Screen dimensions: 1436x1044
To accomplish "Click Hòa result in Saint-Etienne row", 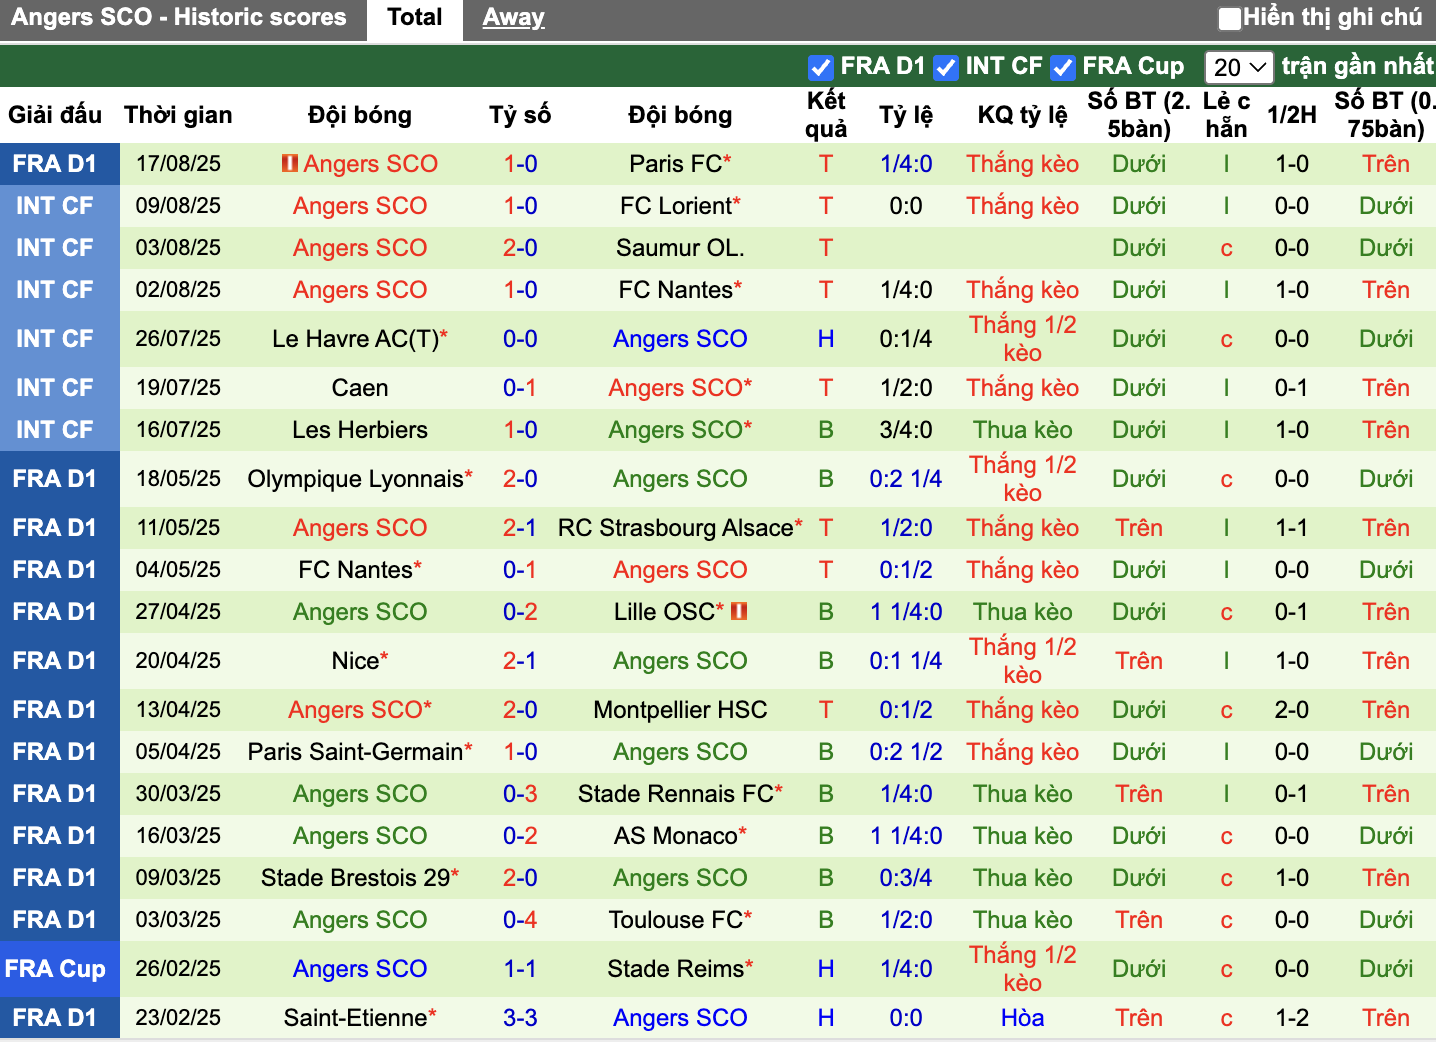I will 1022,1018.
